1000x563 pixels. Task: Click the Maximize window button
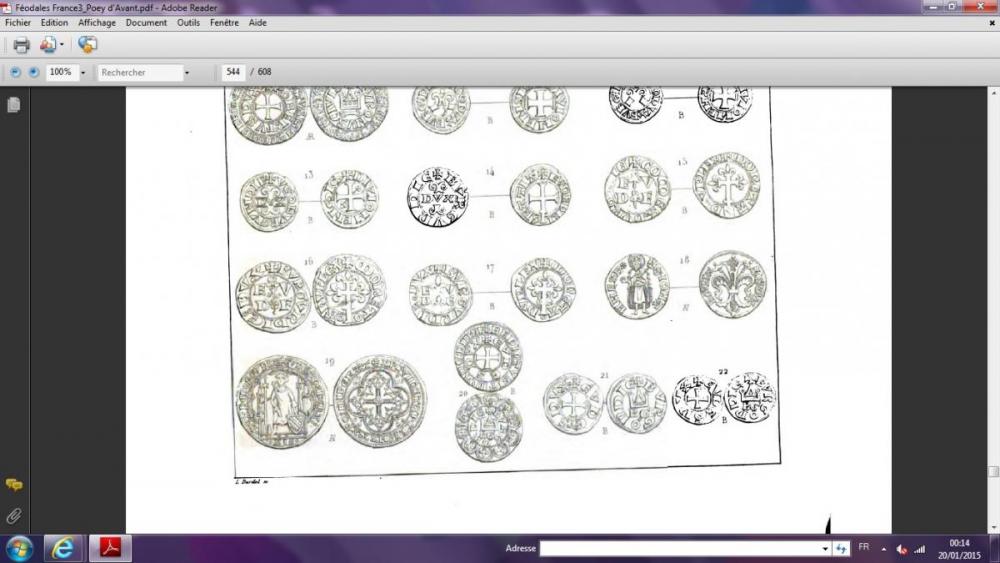click(x=952, y=6)
